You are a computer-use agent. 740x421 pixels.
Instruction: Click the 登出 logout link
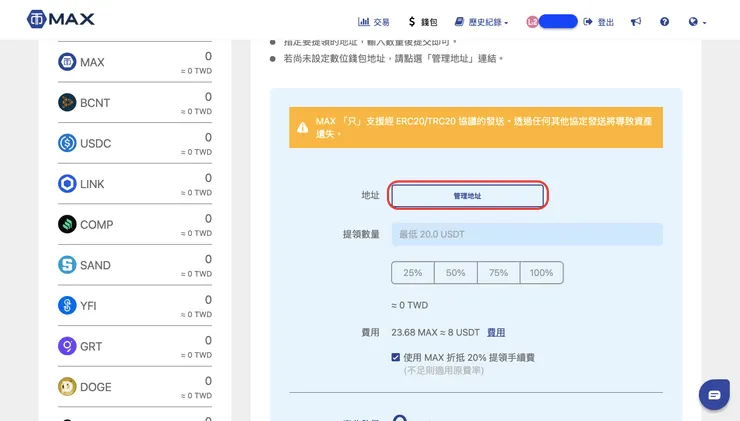[x=599, y=22]
